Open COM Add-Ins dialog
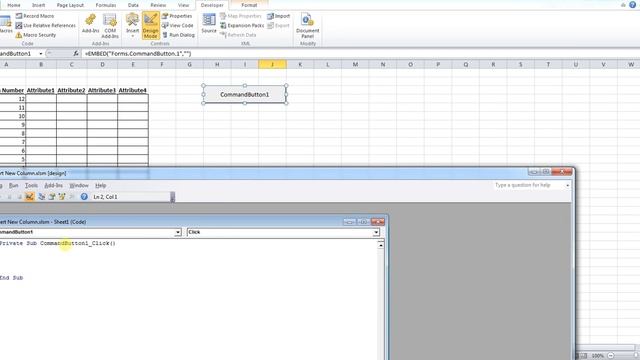 pyautogui.click(x=110, y=26)
